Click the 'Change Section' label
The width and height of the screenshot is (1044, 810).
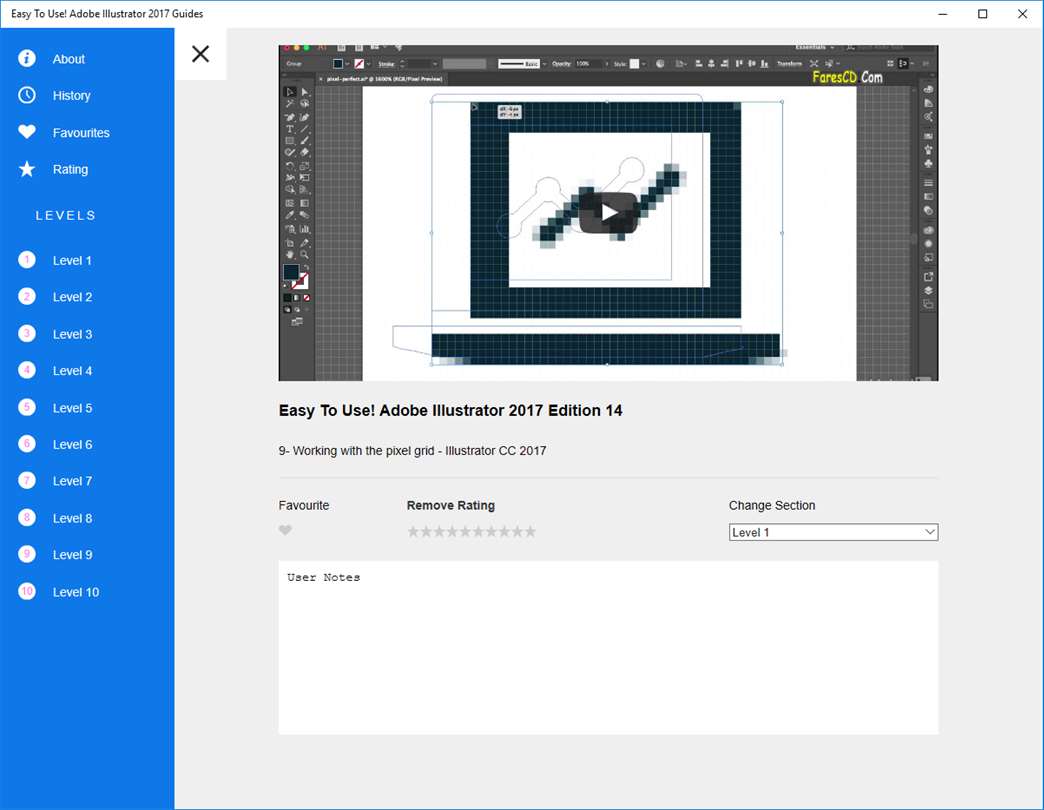[x=772, y=505]
